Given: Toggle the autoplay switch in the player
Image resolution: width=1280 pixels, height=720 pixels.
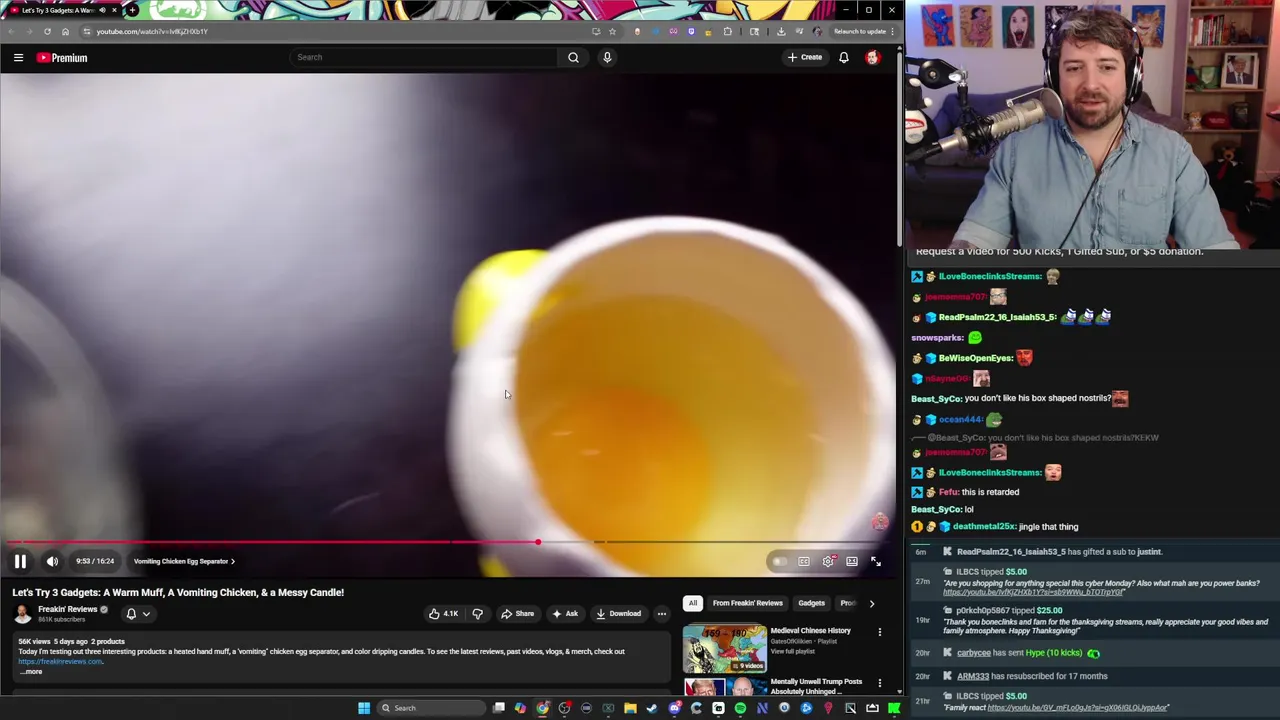Looking at the screenshot, I should [780, 562].
